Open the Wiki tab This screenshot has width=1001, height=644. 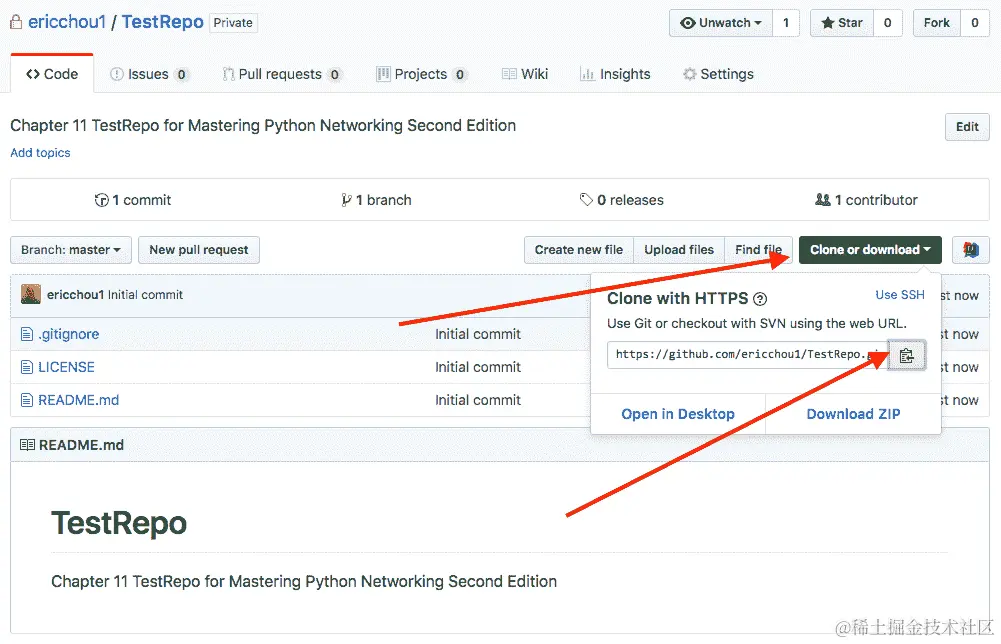coord(525,74)
